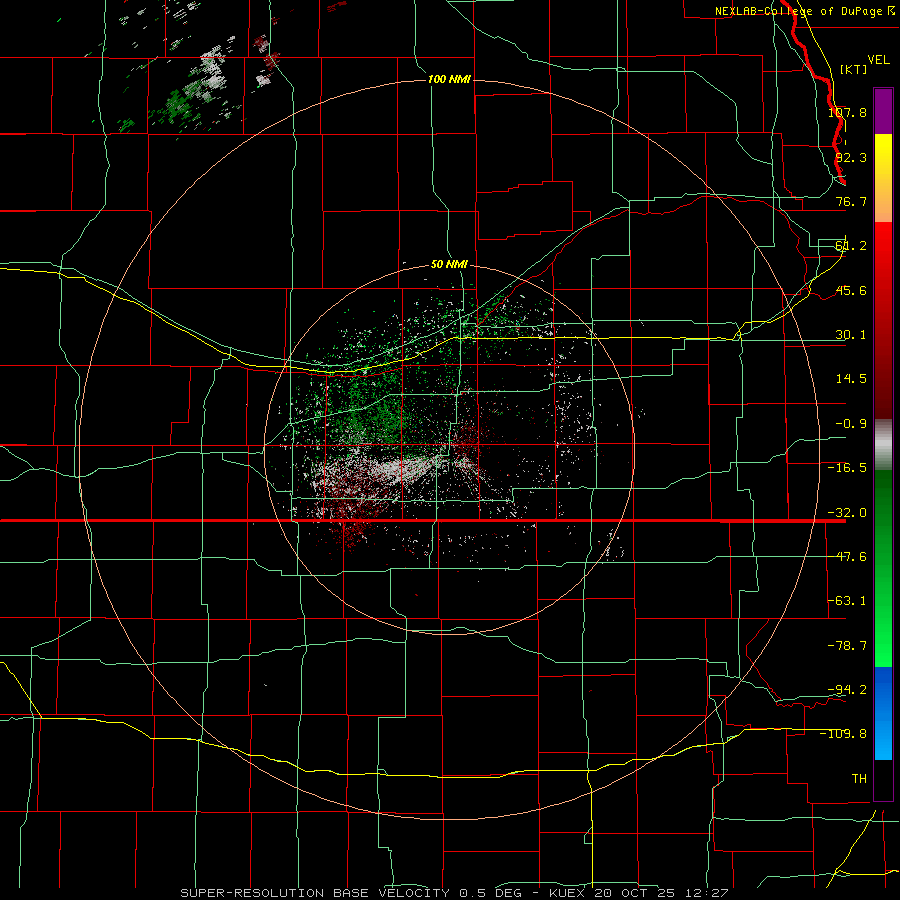Click the -0.9 velocity scale value

pos(851,424)
